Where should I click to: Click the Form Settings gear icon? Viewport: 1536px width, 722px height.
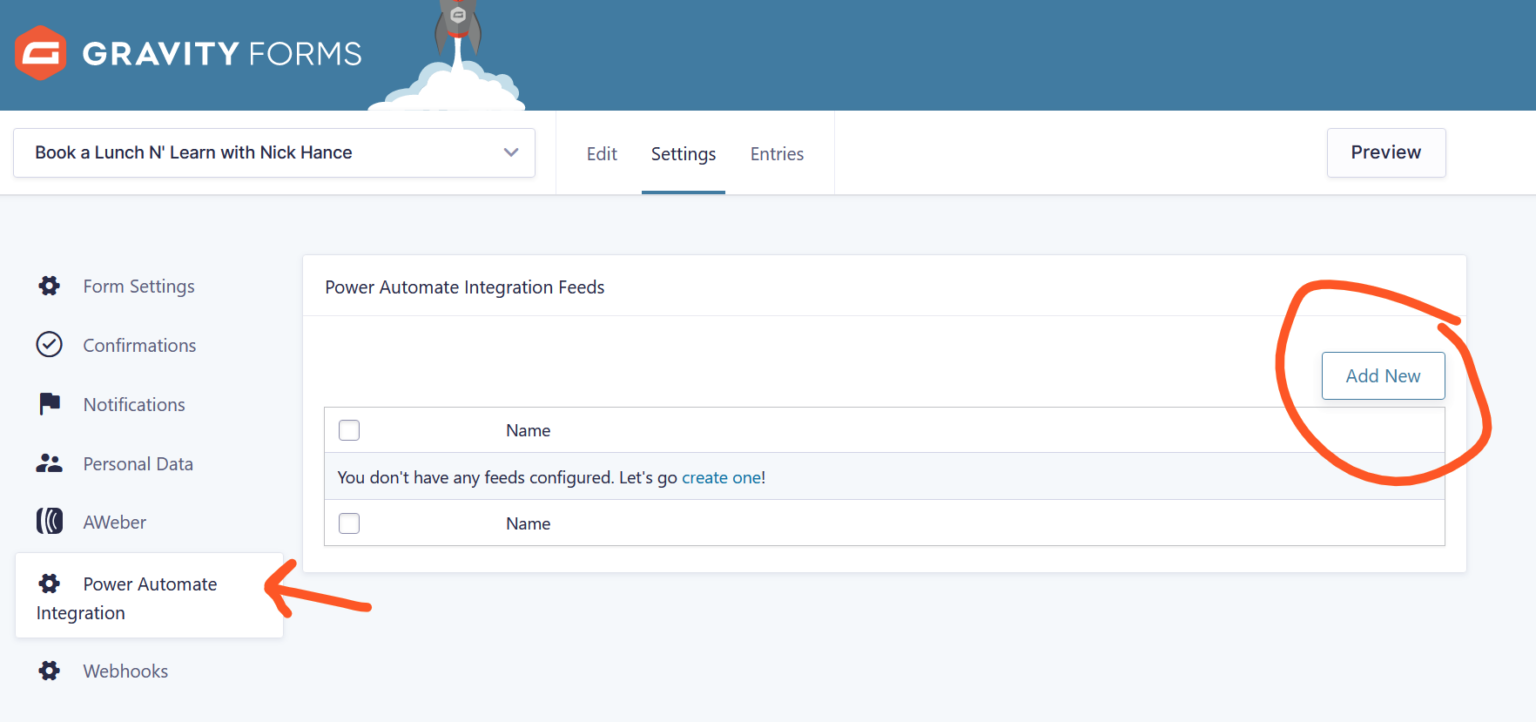click(x=48, y=286)
